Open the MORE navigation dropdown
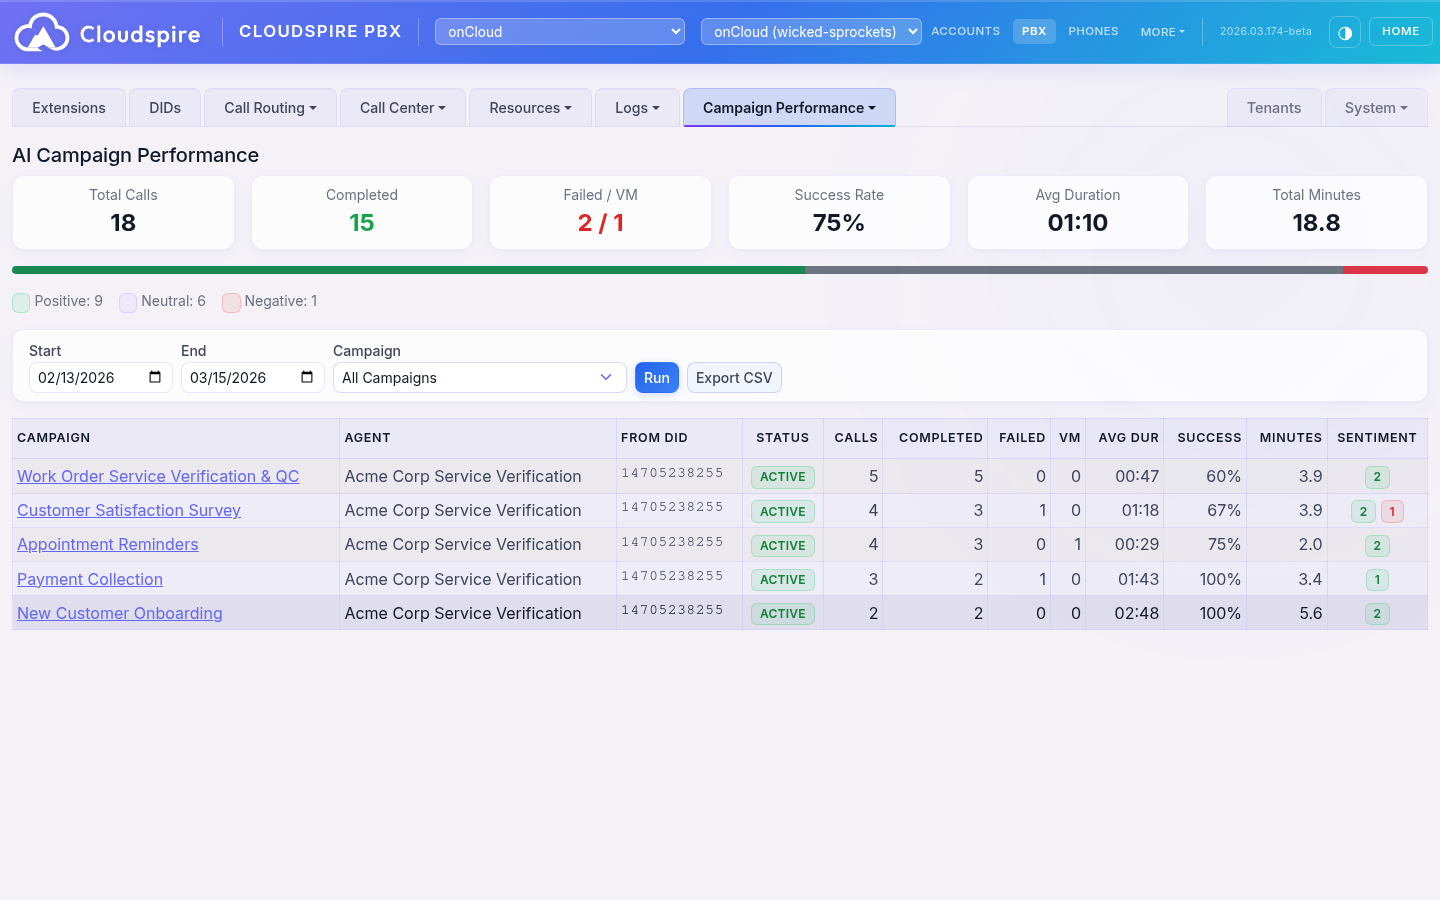Viewport: 1440px width, 900px height. 1162,31
